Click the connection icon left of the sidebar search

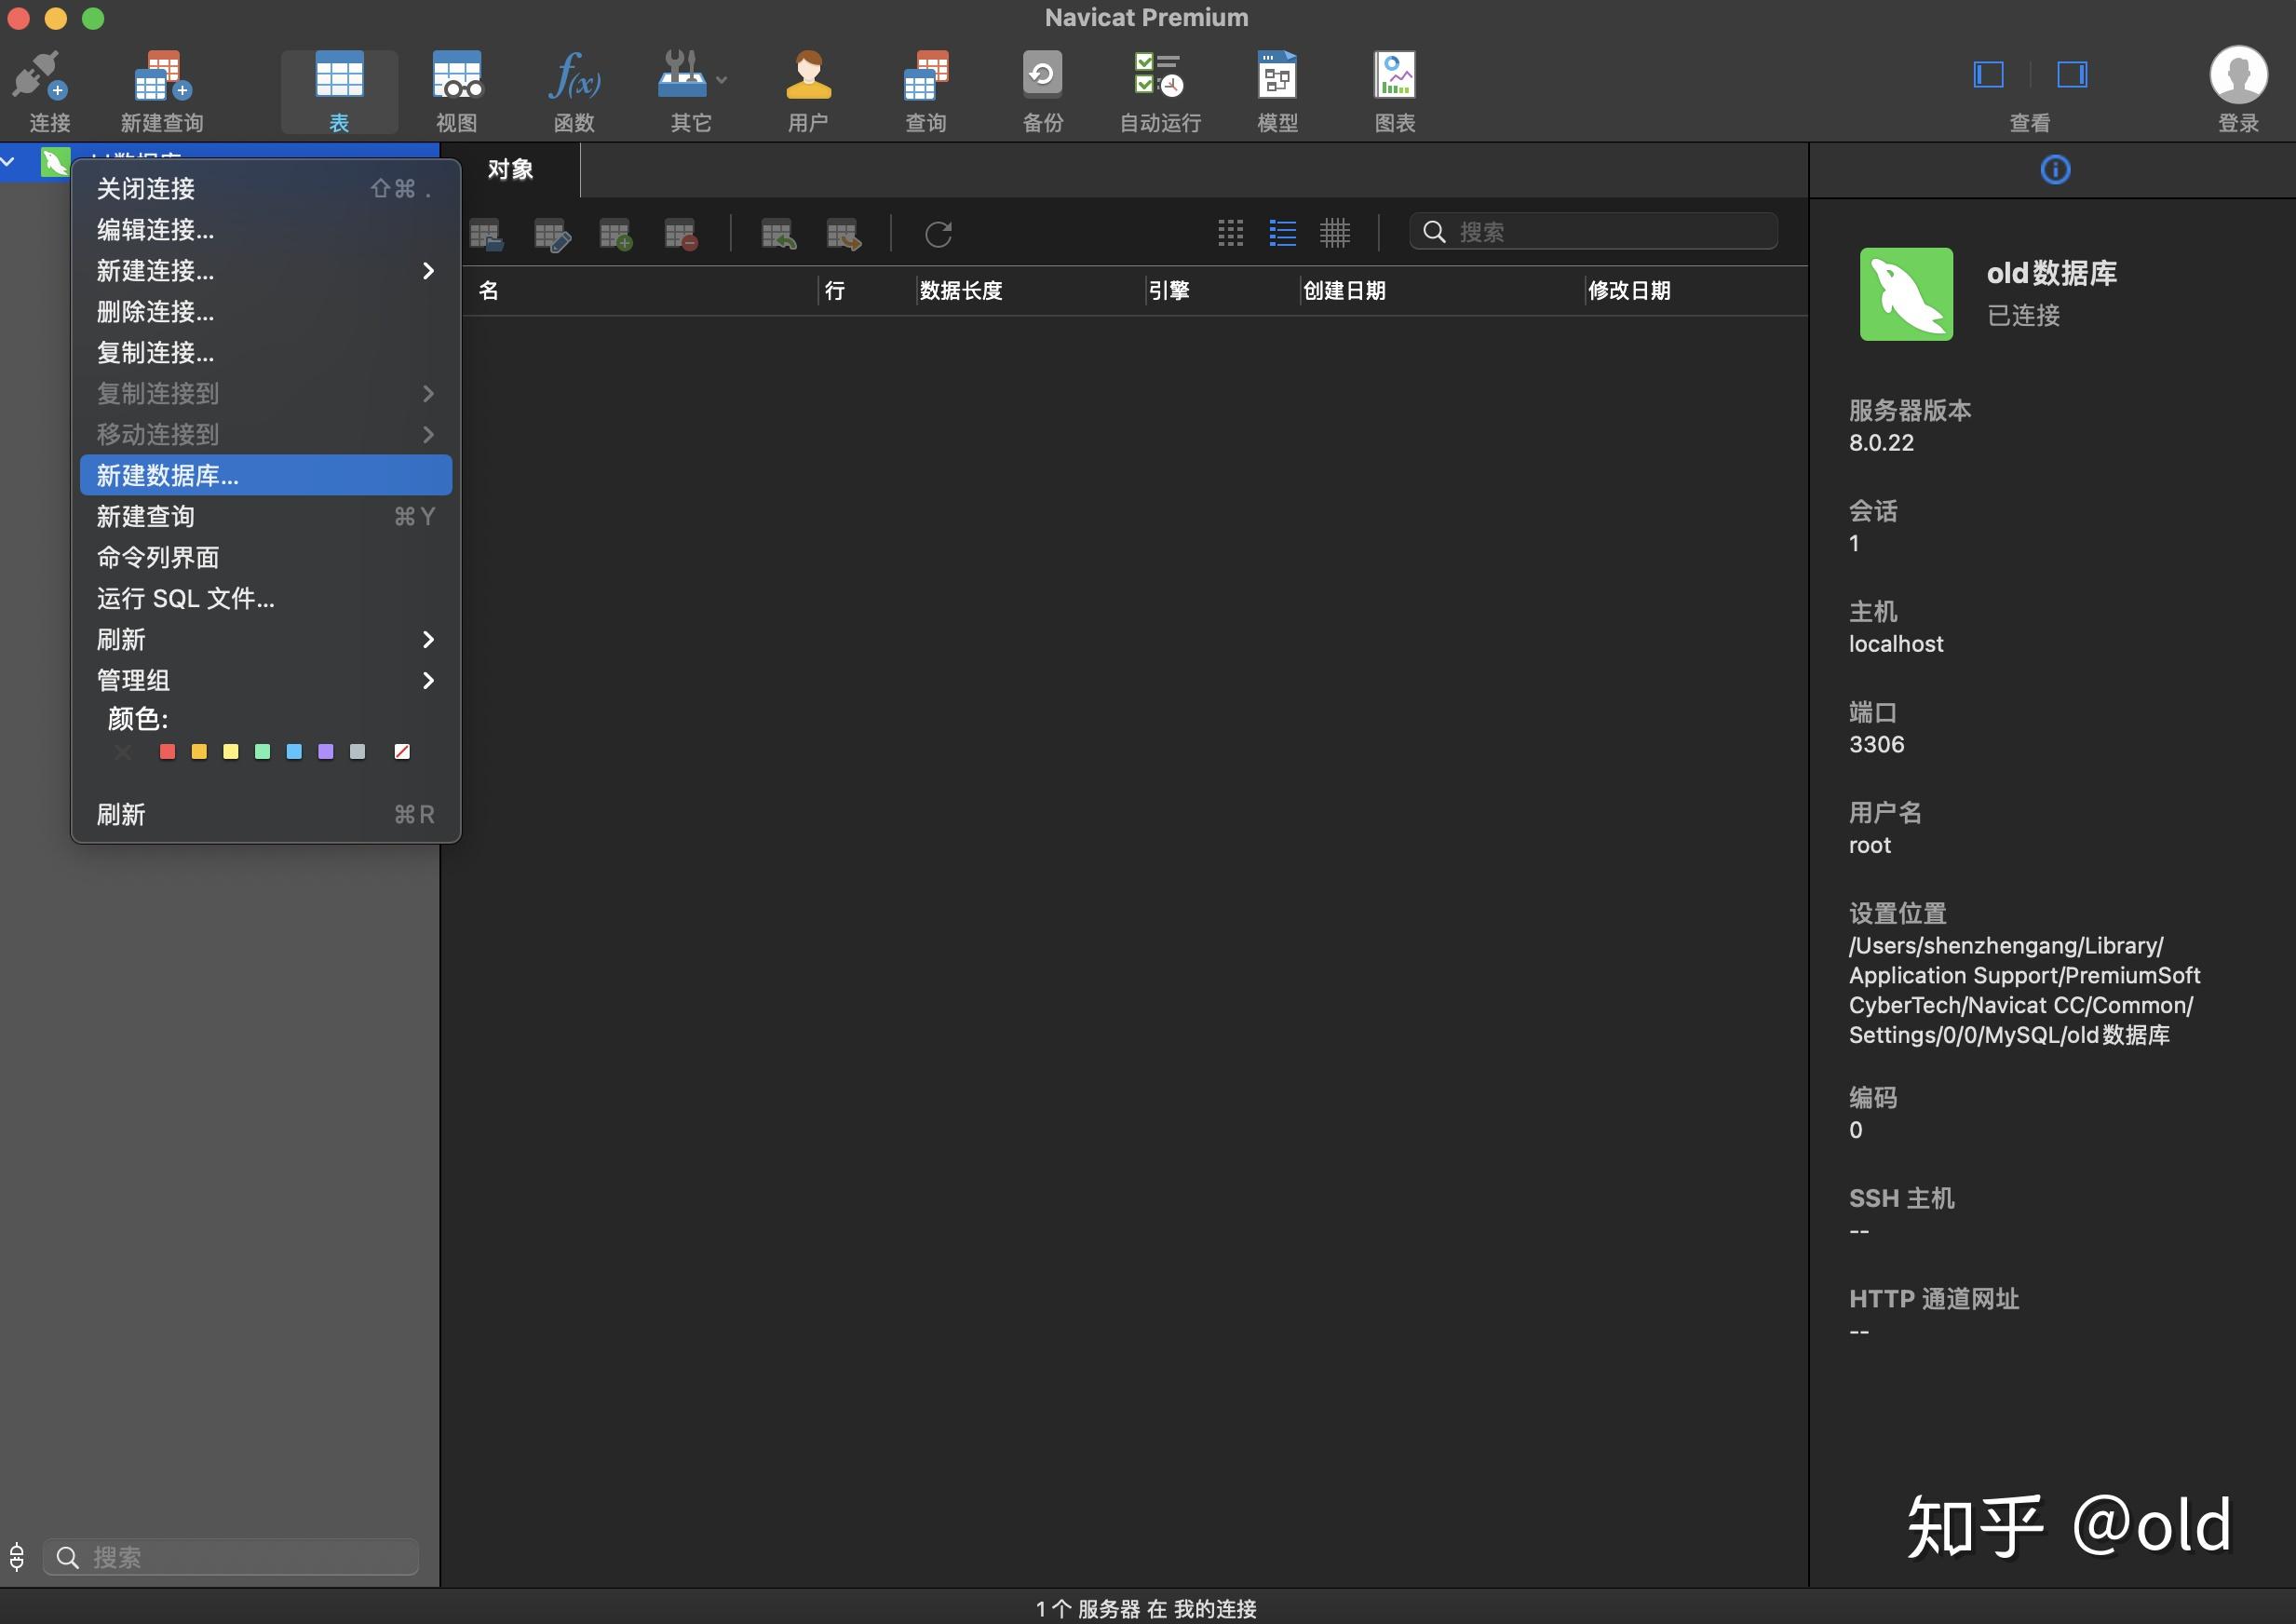[17, 1556]
